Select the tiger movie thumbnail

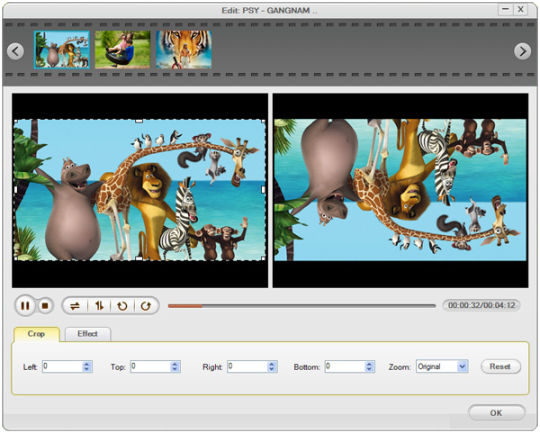click(184, 50)
